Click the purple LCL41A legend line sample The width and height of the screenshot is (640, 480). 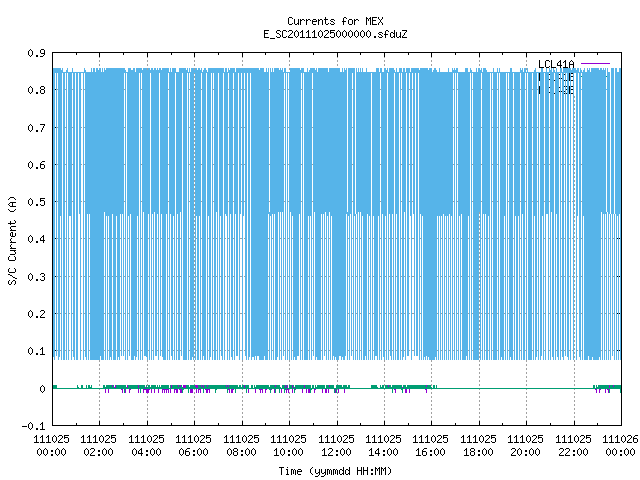595,64
